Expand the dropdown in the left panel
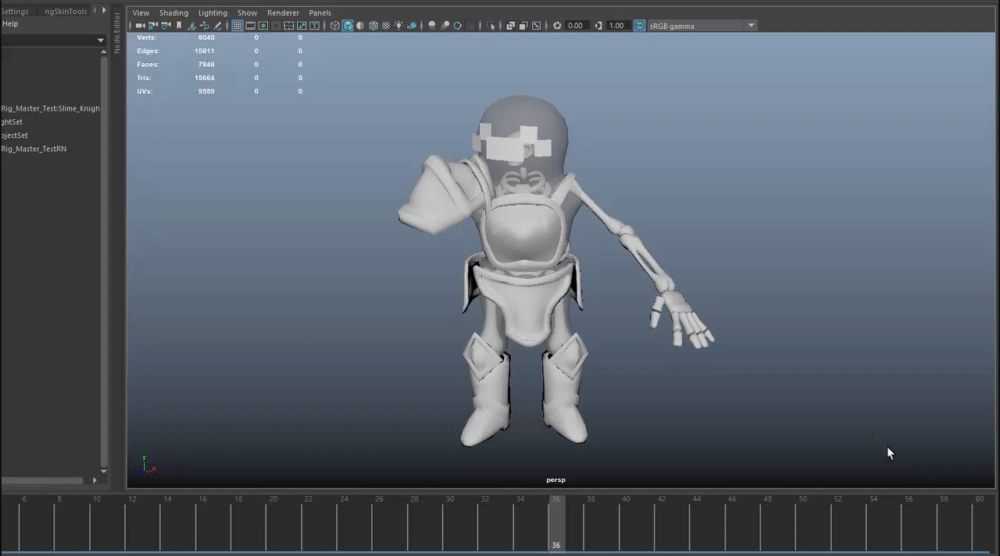This screenshot has height=556, width=1000. (x=100, y=40)
